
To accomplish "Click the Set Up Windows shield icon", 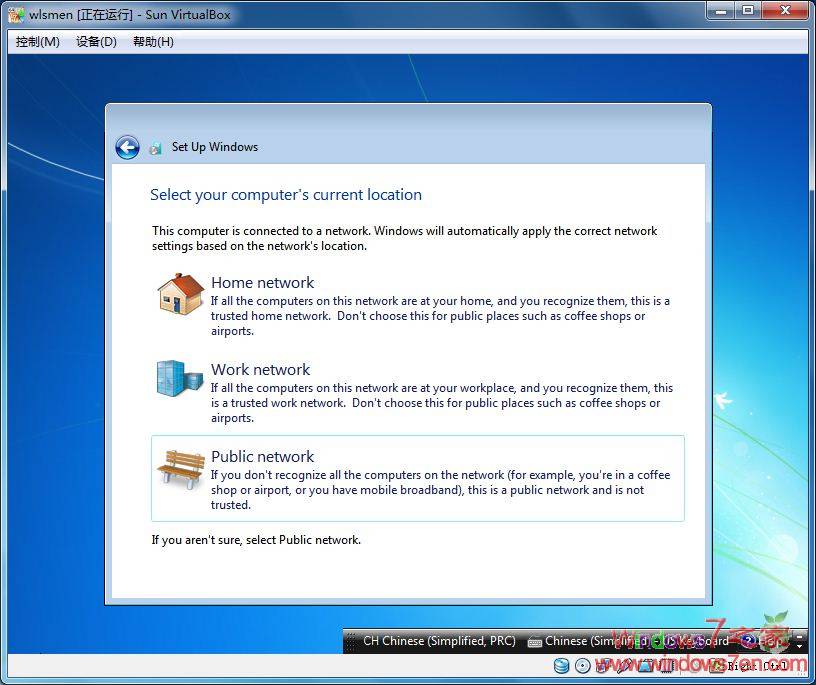I will click(156, 146).
